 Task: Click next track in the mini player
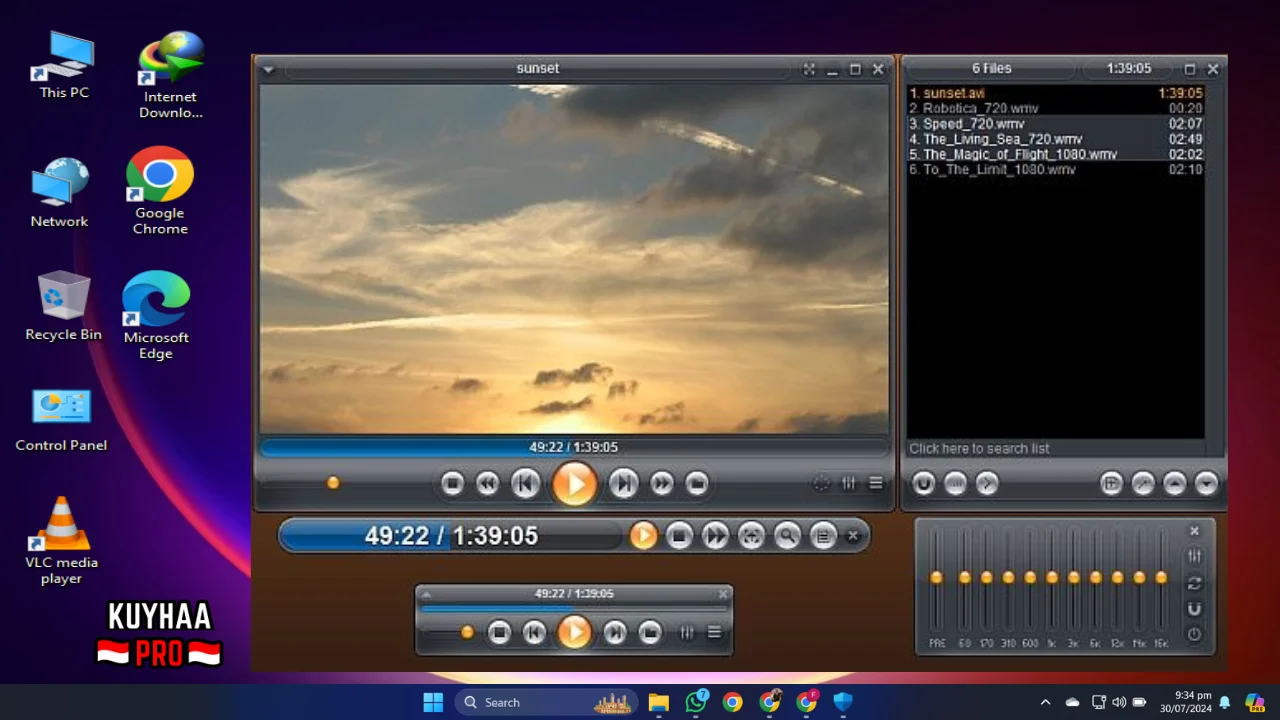click(x=615, y=632)
